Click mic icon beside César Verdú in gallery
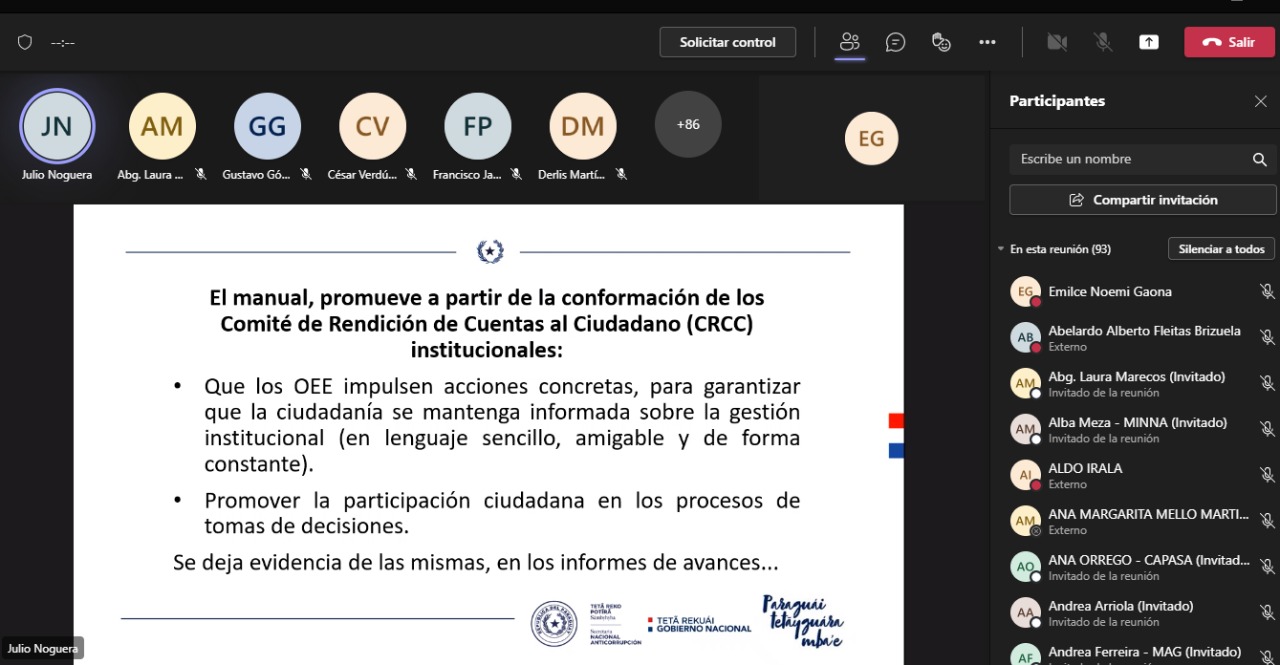The height and width of the screenshot is (665, 1280). coord(411,174)
